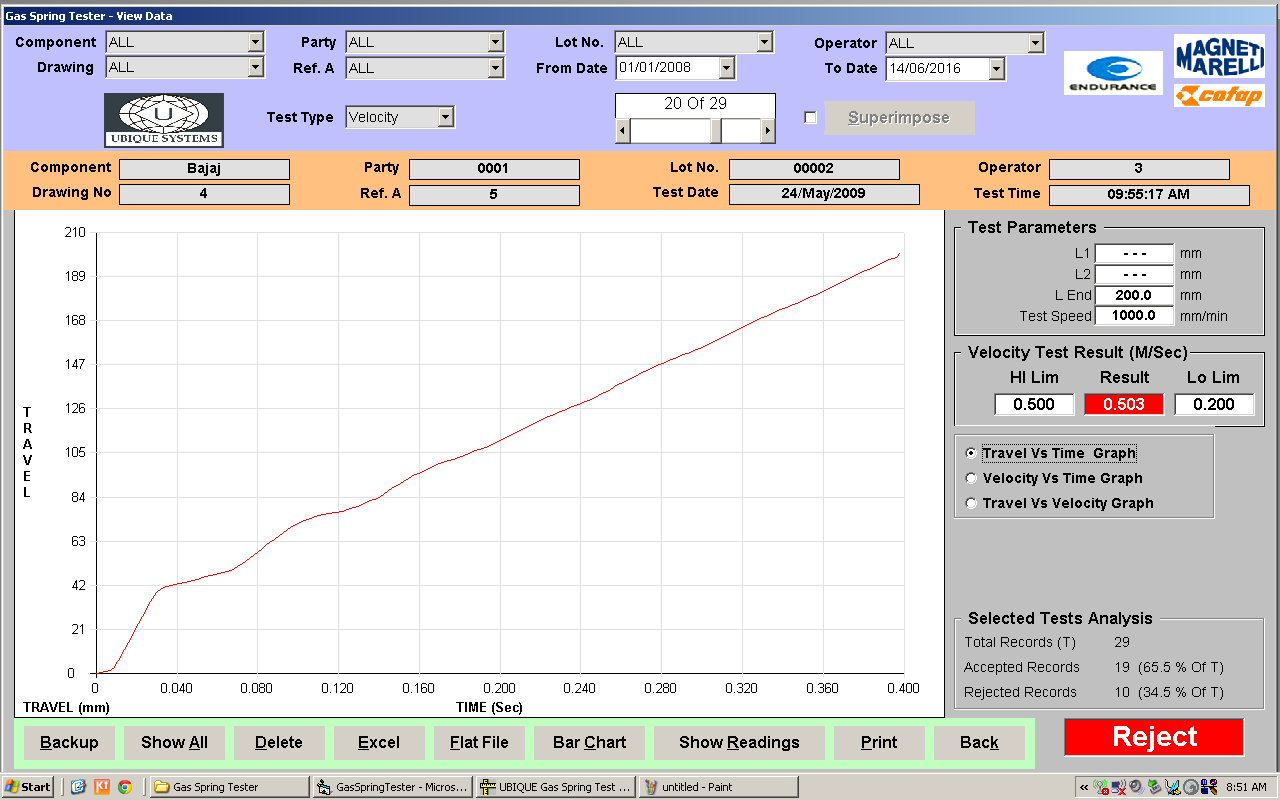
Task: Expand the Test Type dropdown
Action: click(446, 117)
